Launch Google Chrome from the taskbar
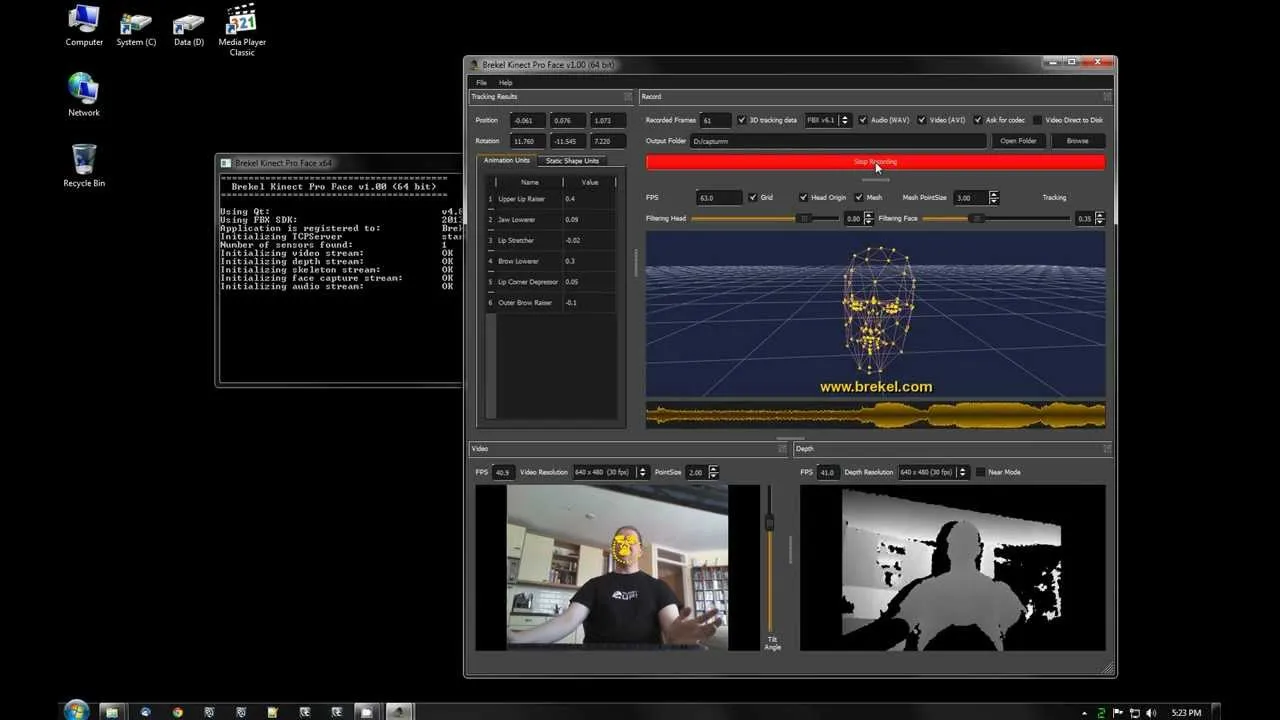The height and width of the screenshot is (720, 1280). (177, 712)
